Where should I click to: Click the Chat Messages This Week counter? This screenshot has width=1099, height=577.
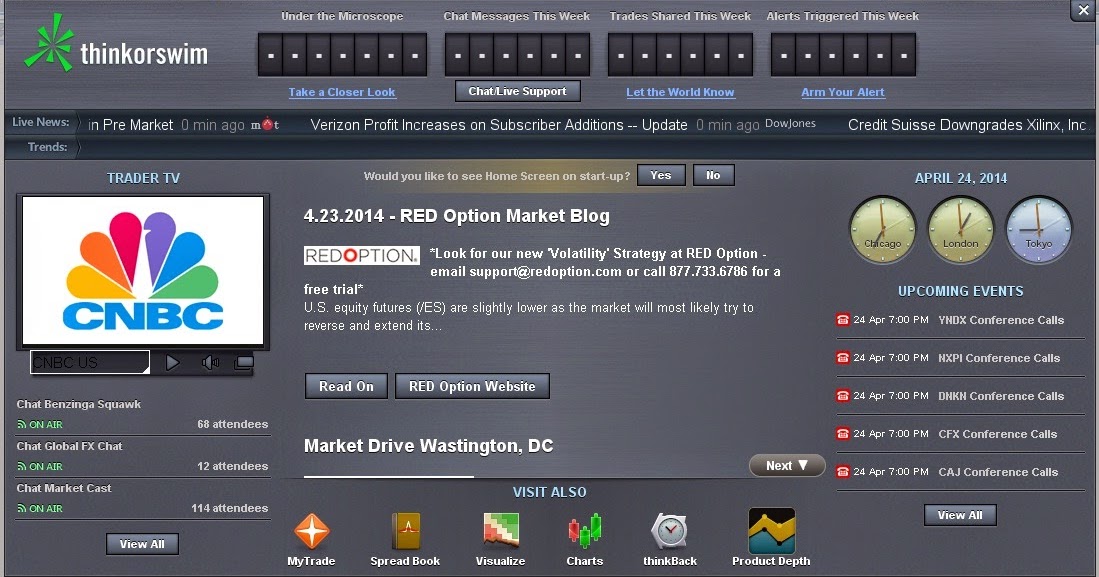[x=517, y=54]
